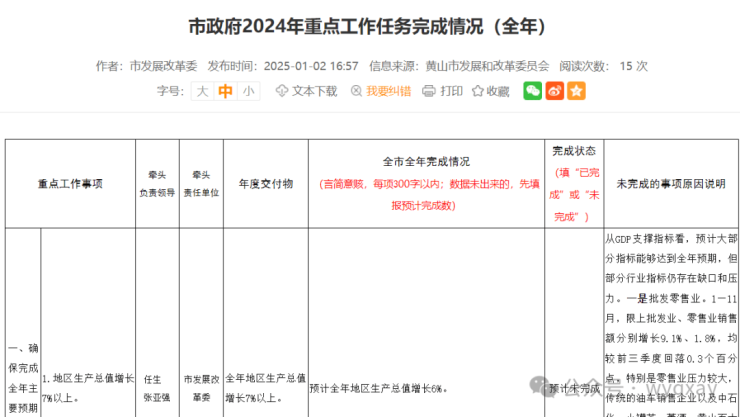Set font size to small (小)

(x=248, y=91)
